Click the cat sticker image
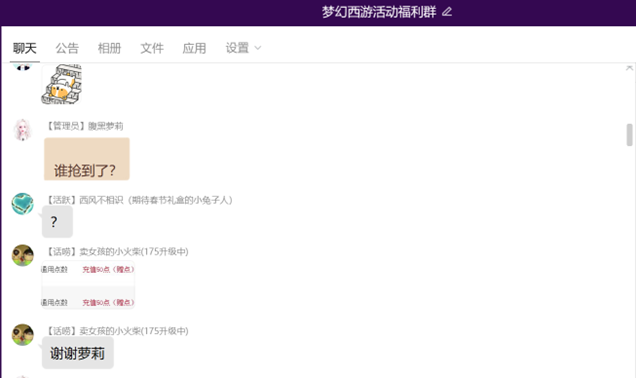The width and height of the screenshot is (636, 378). coord(61,84)
